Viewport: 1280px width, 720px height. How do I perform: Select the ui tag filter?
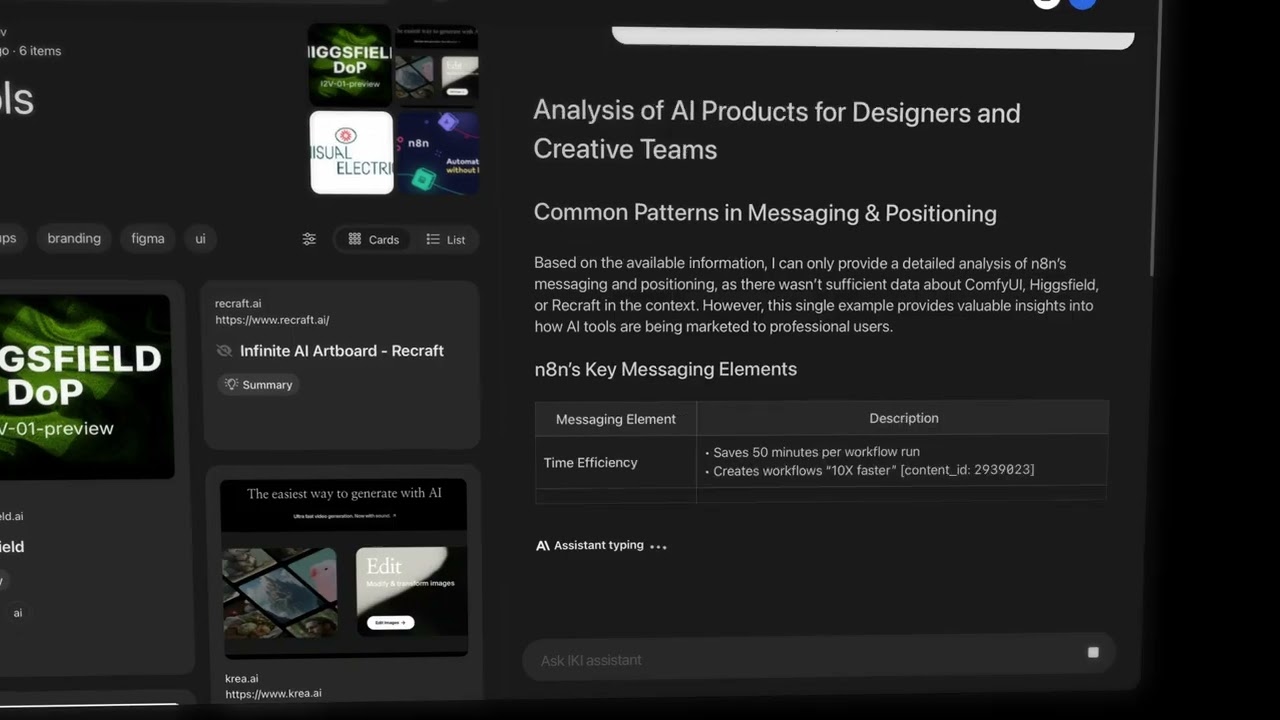[200, 238]
